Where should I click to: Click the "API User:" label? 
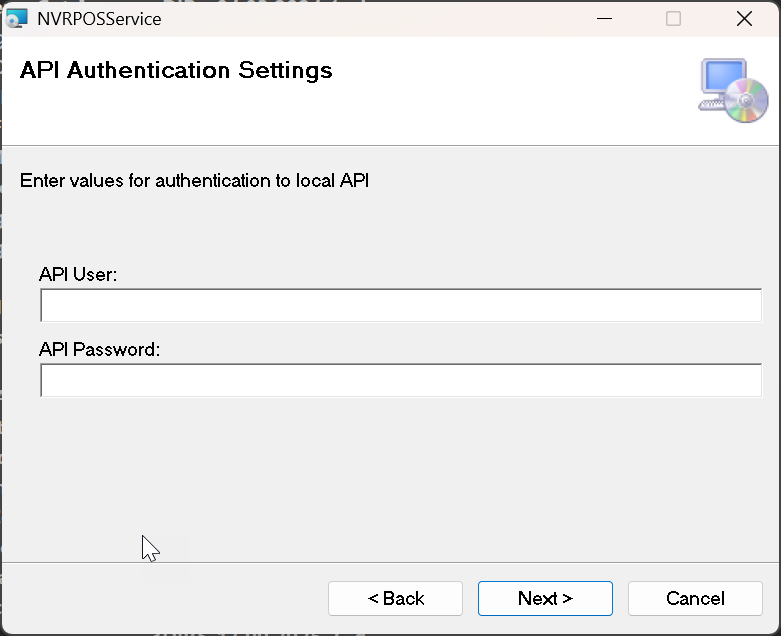coord(78,274)
